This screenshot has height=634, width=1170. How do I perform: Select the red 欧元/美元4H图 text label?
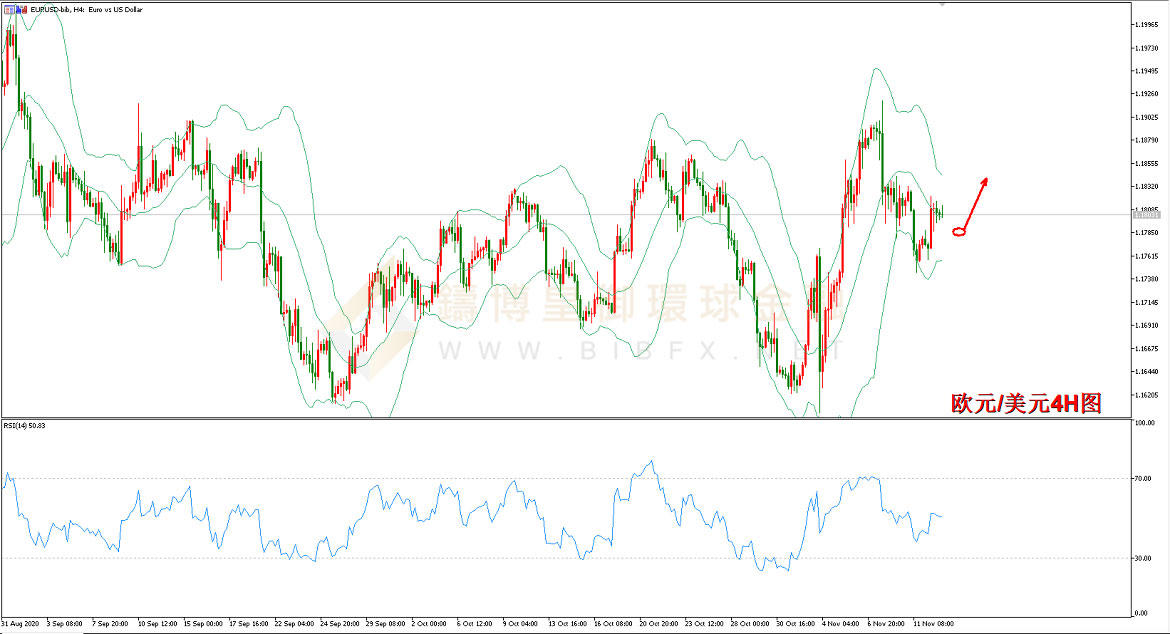(1025, 403)
